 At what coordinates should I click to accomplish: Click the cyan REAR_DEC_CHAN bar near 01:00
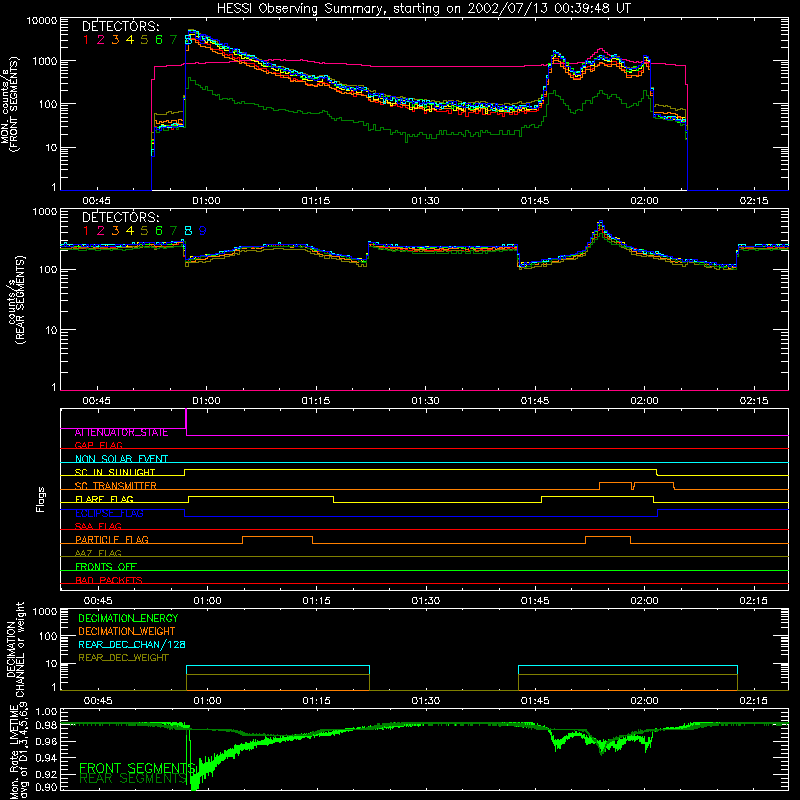click(278, 666)
